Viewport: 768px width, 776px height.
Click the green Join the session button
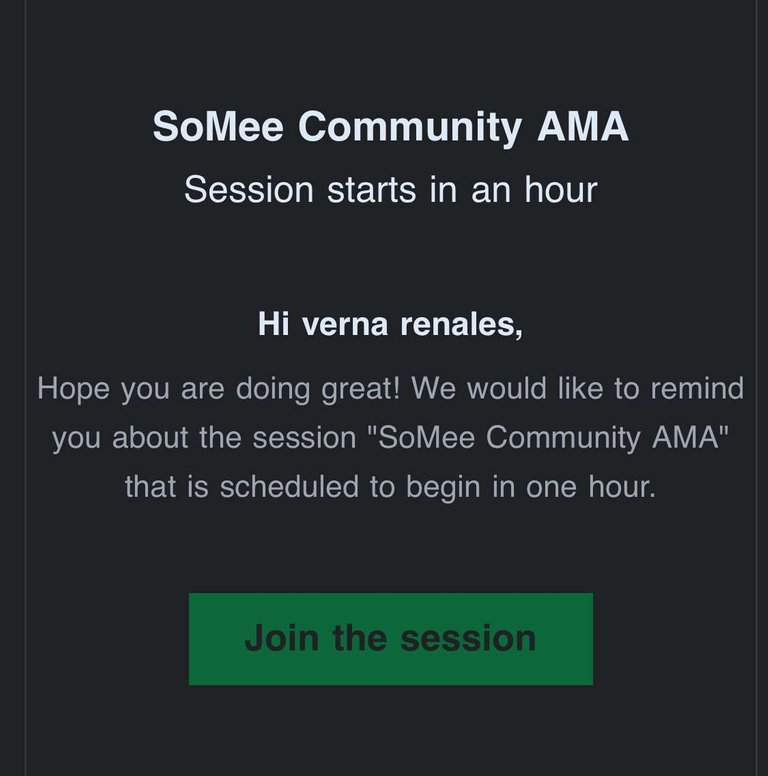390,638
